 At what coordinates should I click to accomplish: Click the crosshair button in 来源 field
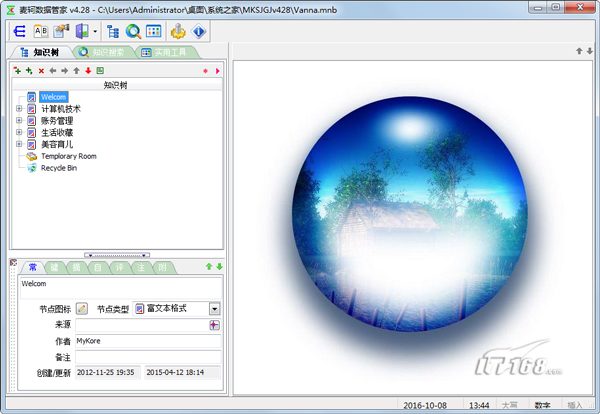tap(215, 325)
